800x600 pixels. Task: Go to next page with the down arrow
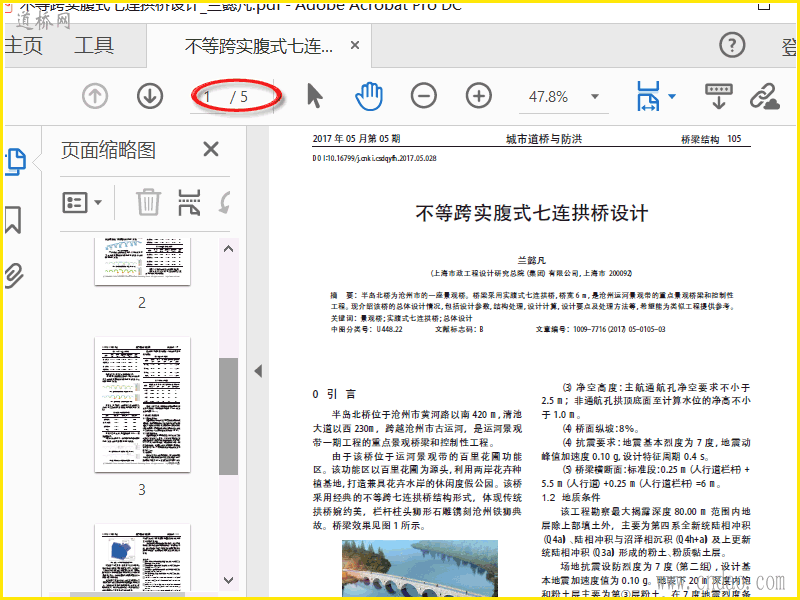pyautogui.click(x=150, y=96)
